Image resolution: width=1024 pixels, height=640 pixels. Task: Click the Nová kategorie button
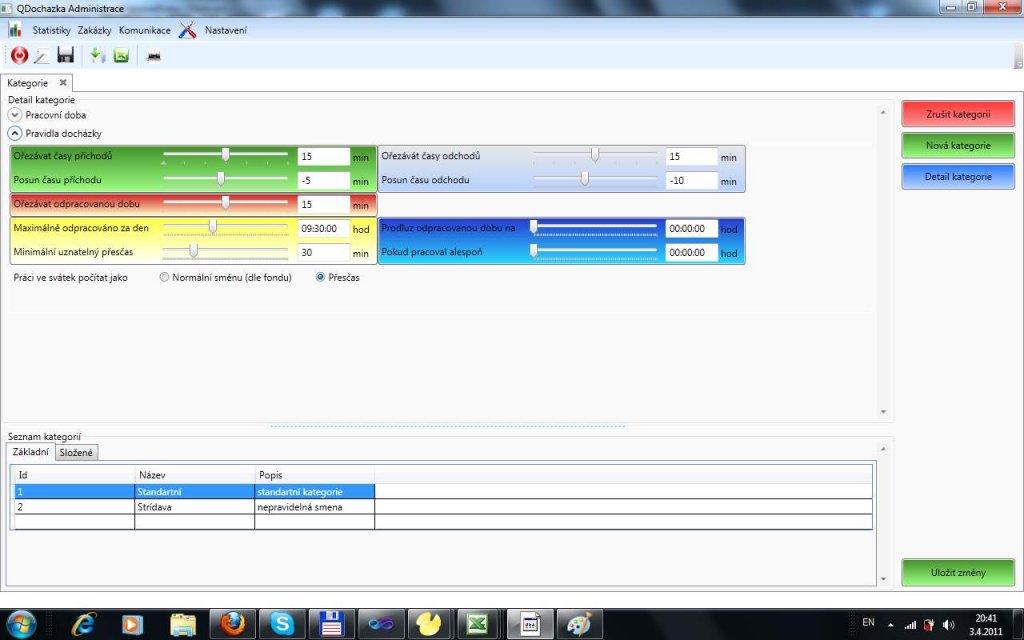958,145
